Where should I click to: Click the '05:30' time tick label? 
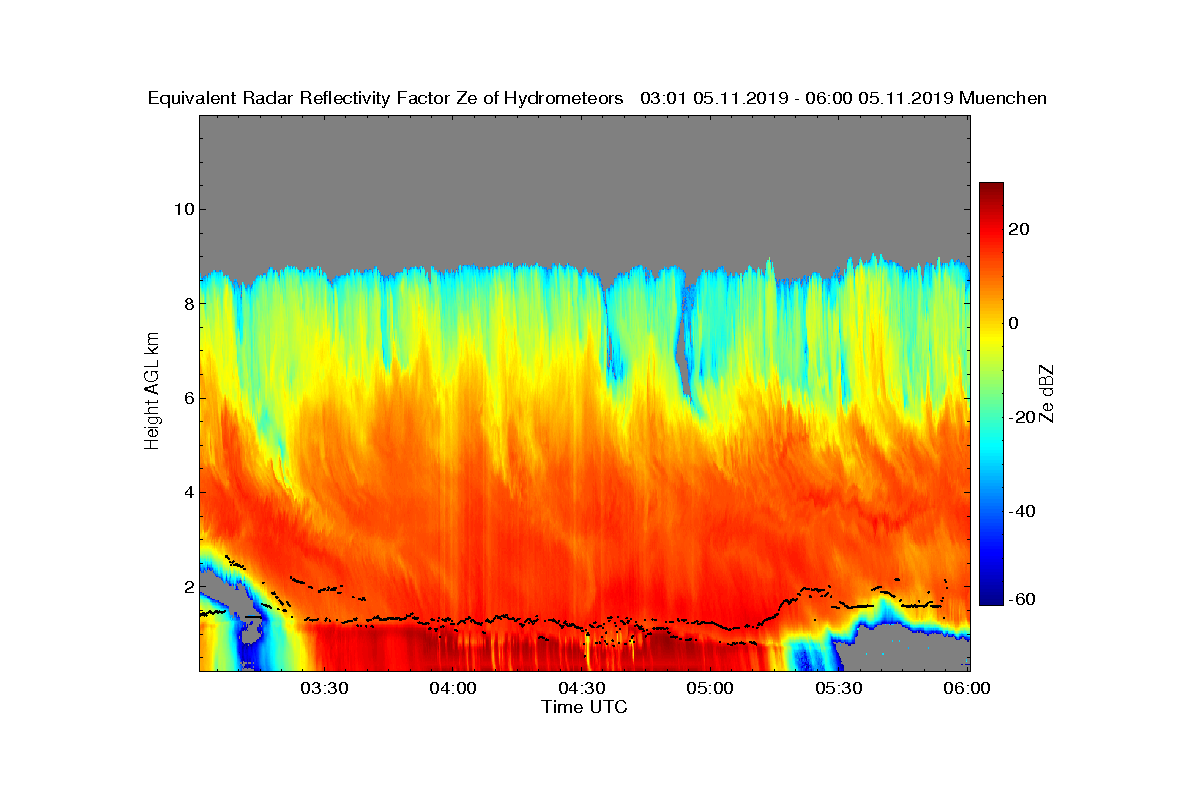(838, 688)
